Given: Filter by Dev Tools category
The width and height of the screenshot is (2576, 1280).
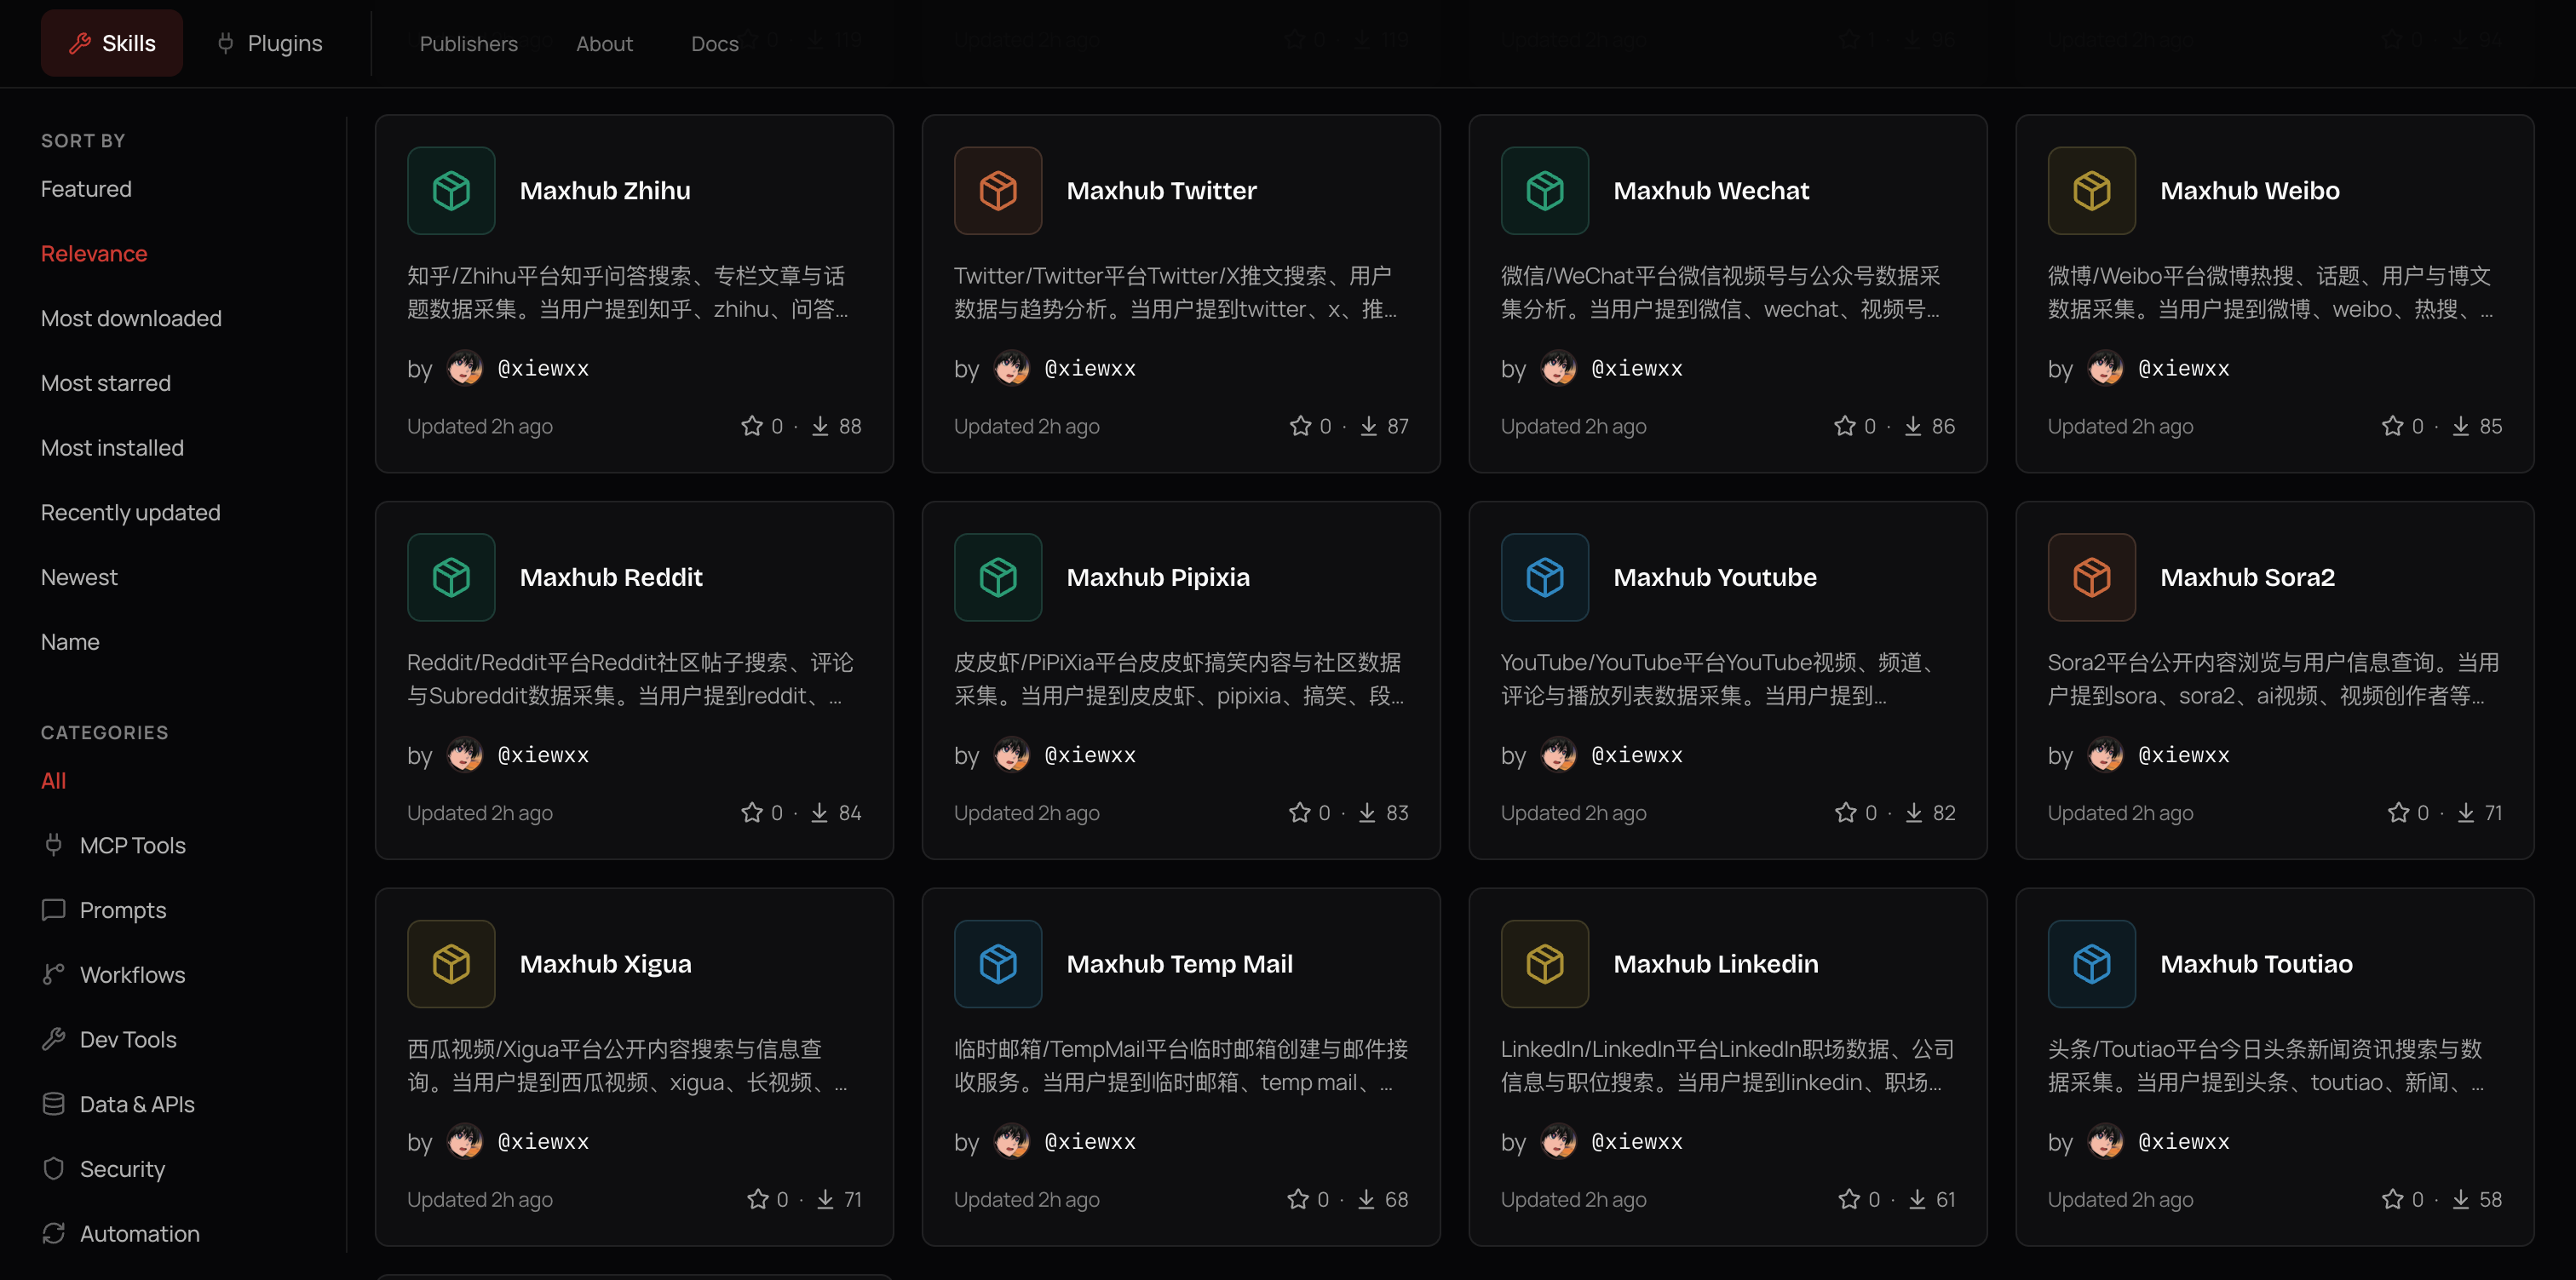Looking at the screenshot, I should (x=109, y=1040).
